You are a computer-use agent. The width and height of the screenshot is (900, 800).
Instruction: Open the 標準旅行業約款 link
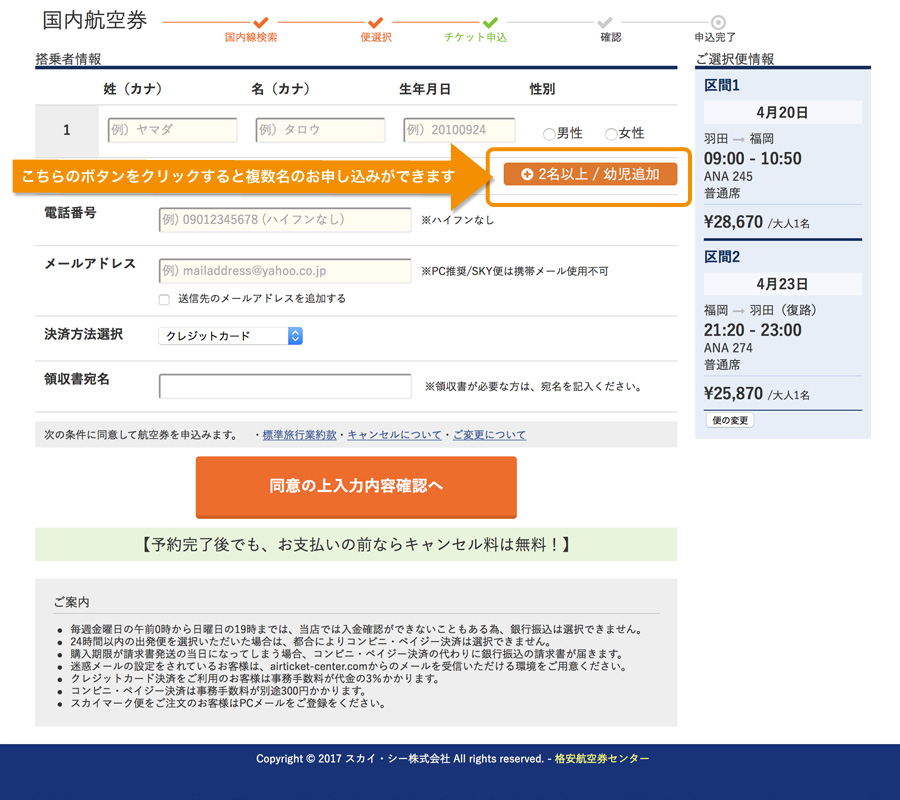click(300, 435)
